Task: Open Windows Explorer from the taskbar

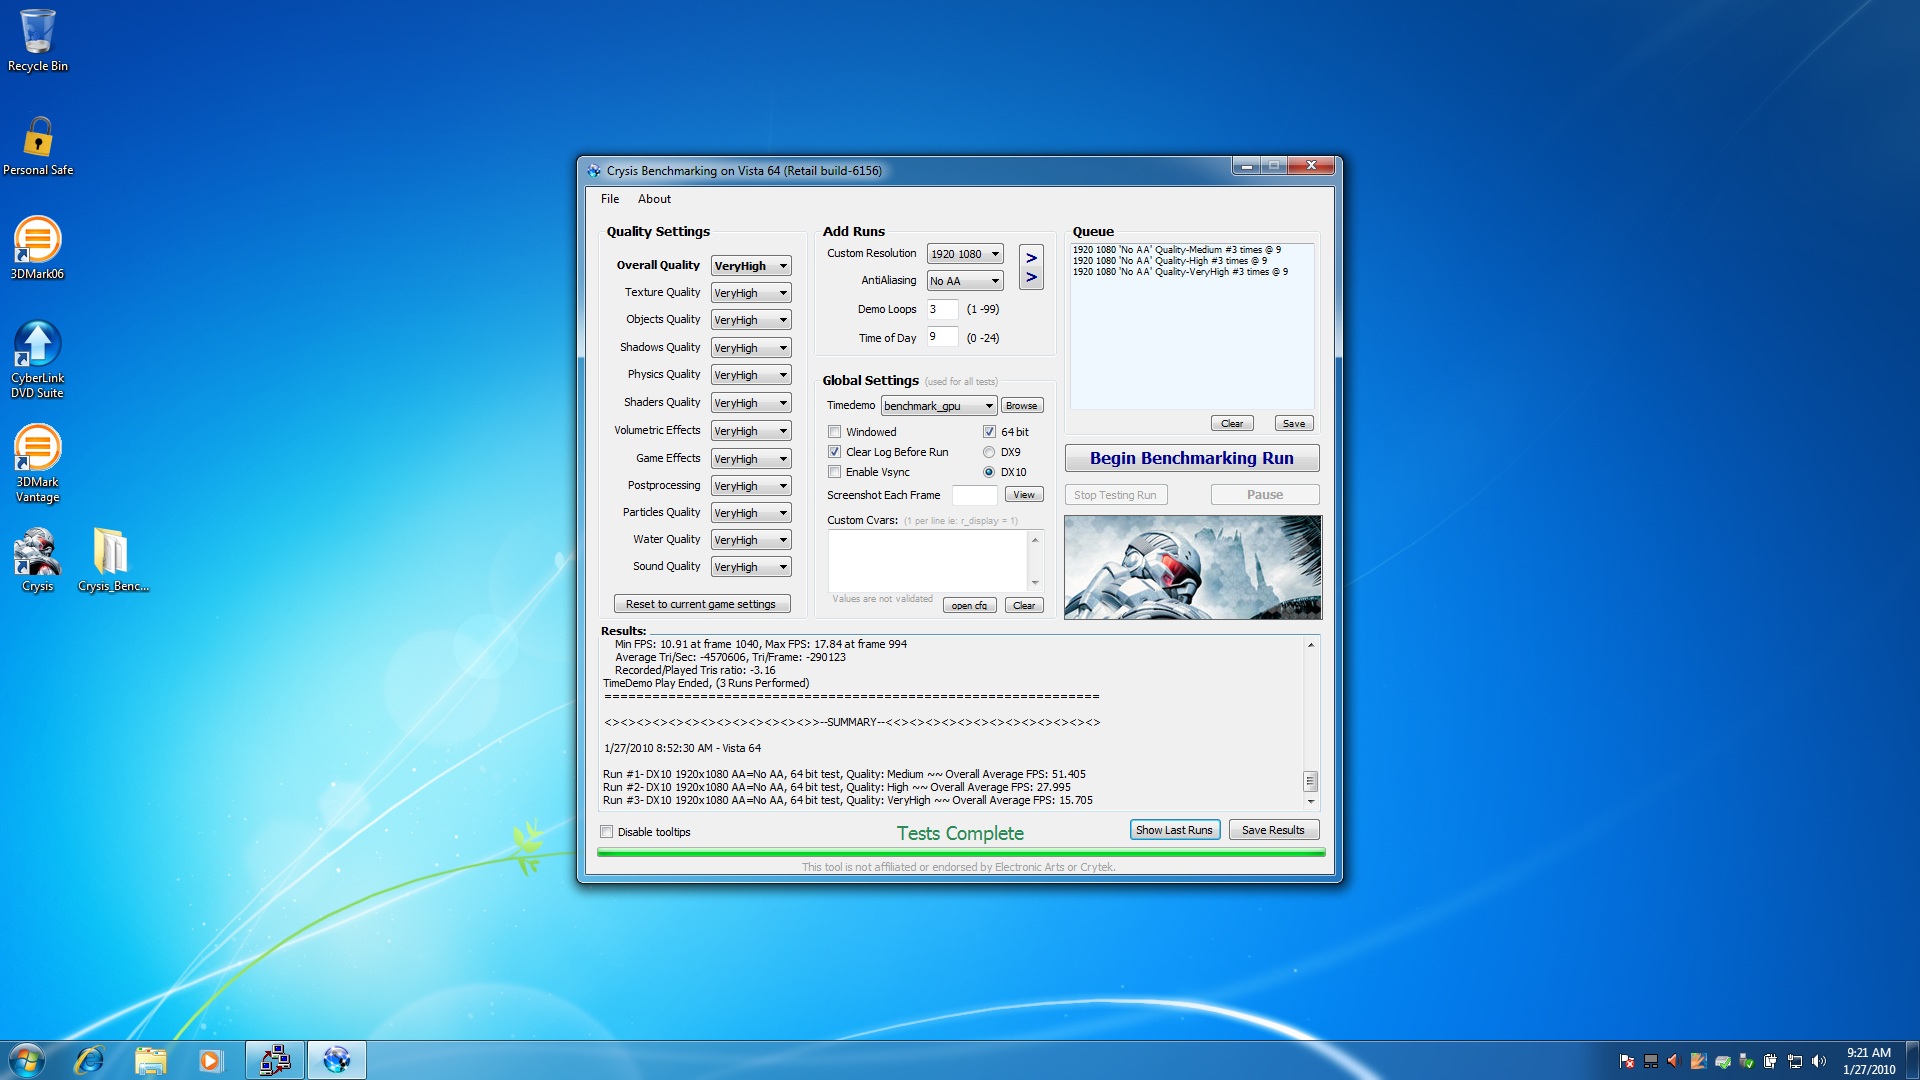Action: click(x=150, y=1060)
